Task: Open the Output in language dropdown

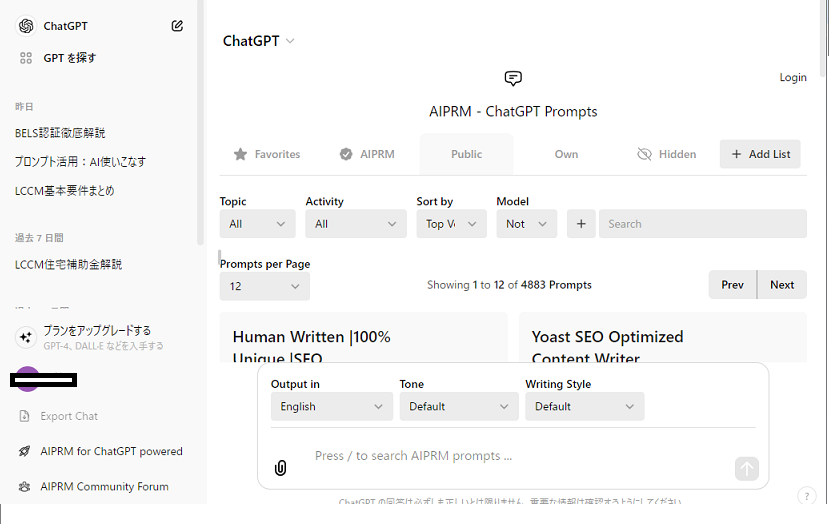Action: tap(332, 406)
